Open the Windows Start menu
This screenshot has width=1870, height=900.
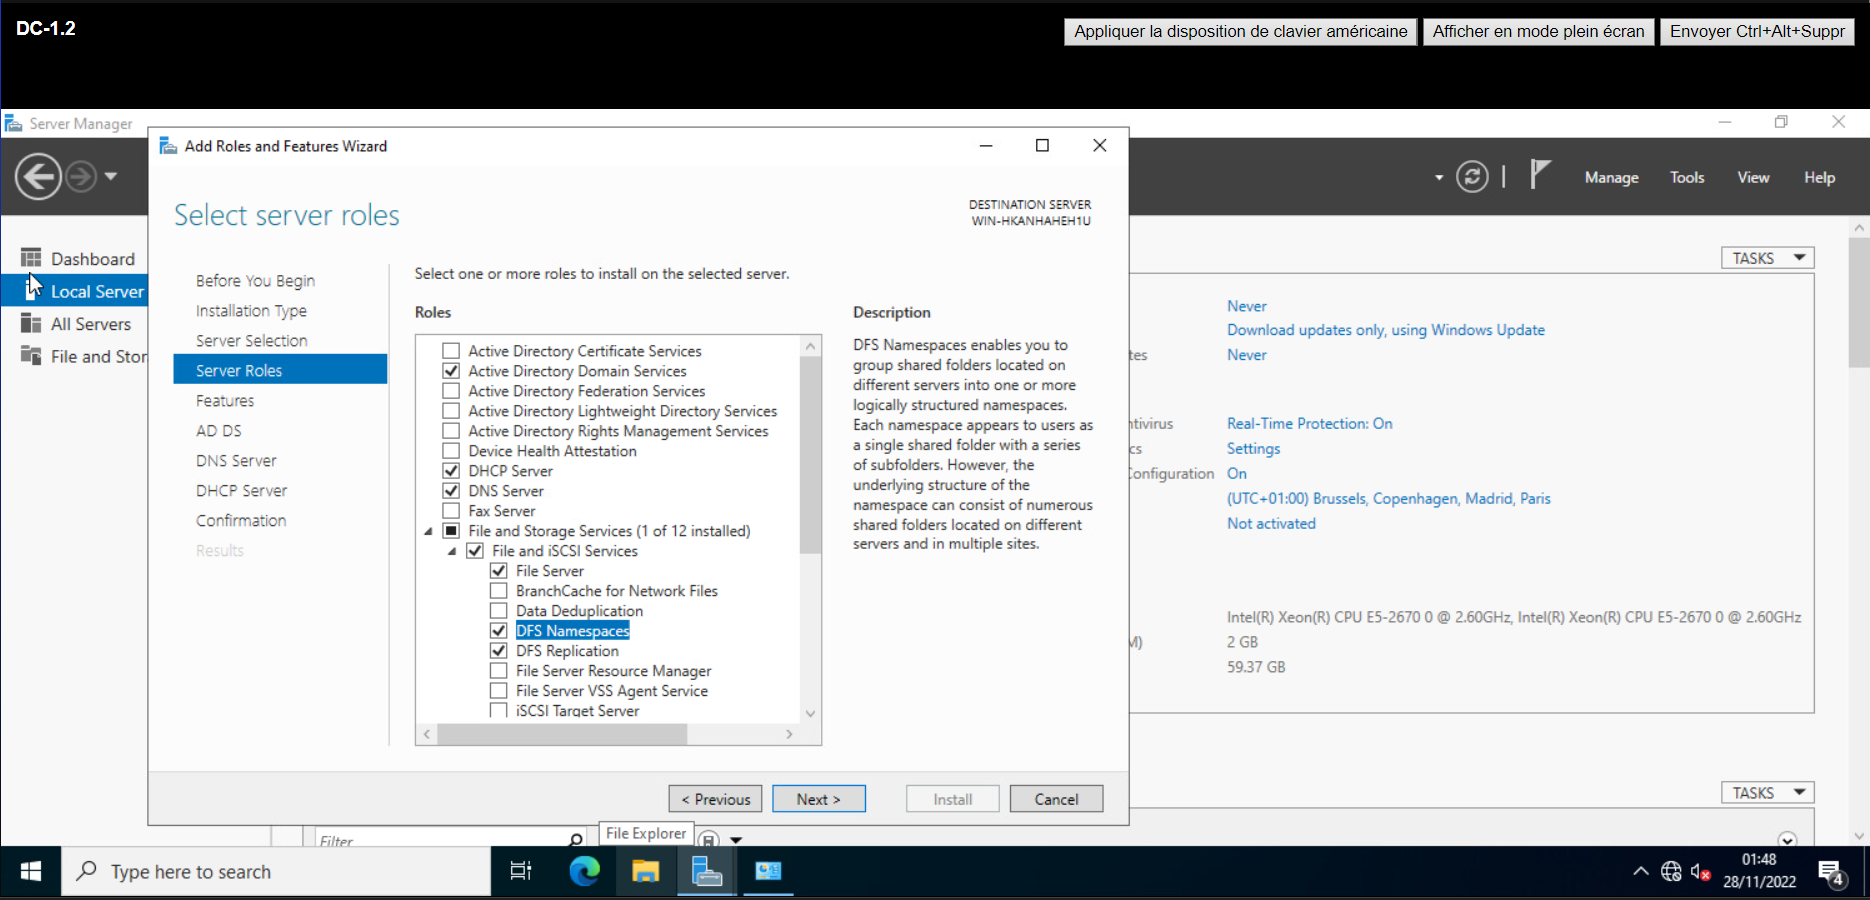coord(31,872)
